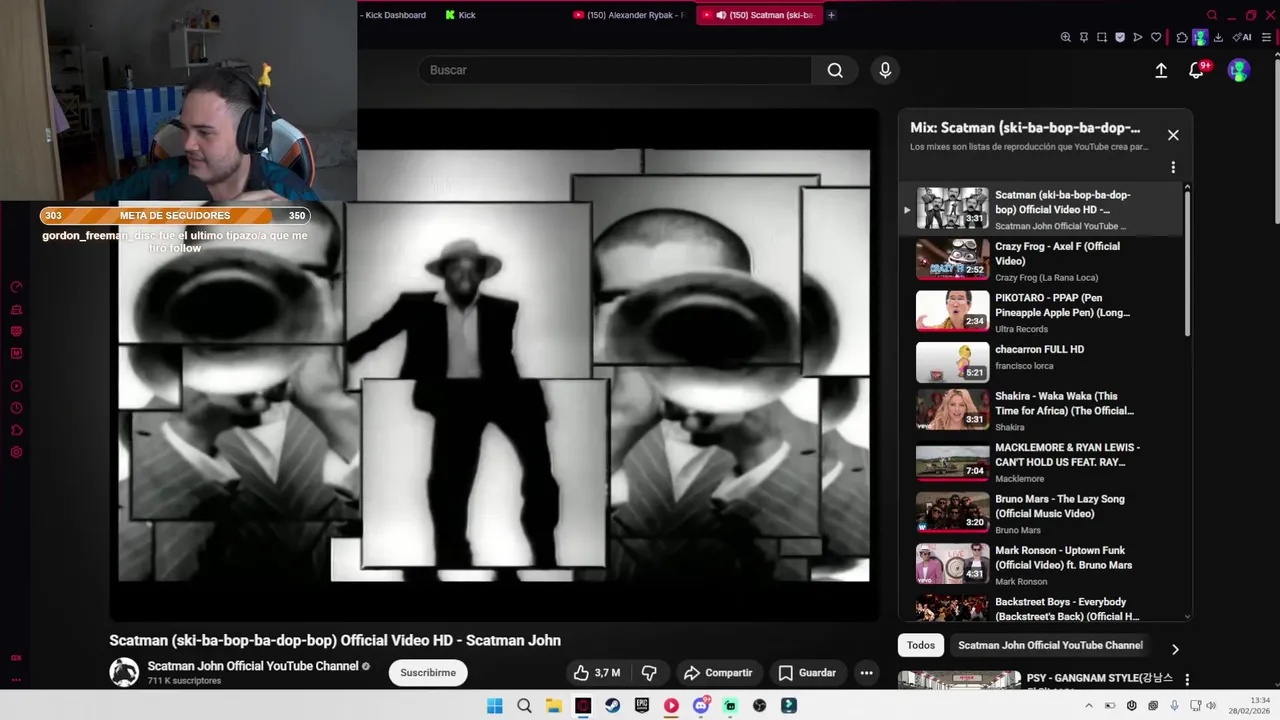This screenshot has height=720, width=1280.
Task: Select the Scatman browser tab
Action: click(x=759, y=15)
